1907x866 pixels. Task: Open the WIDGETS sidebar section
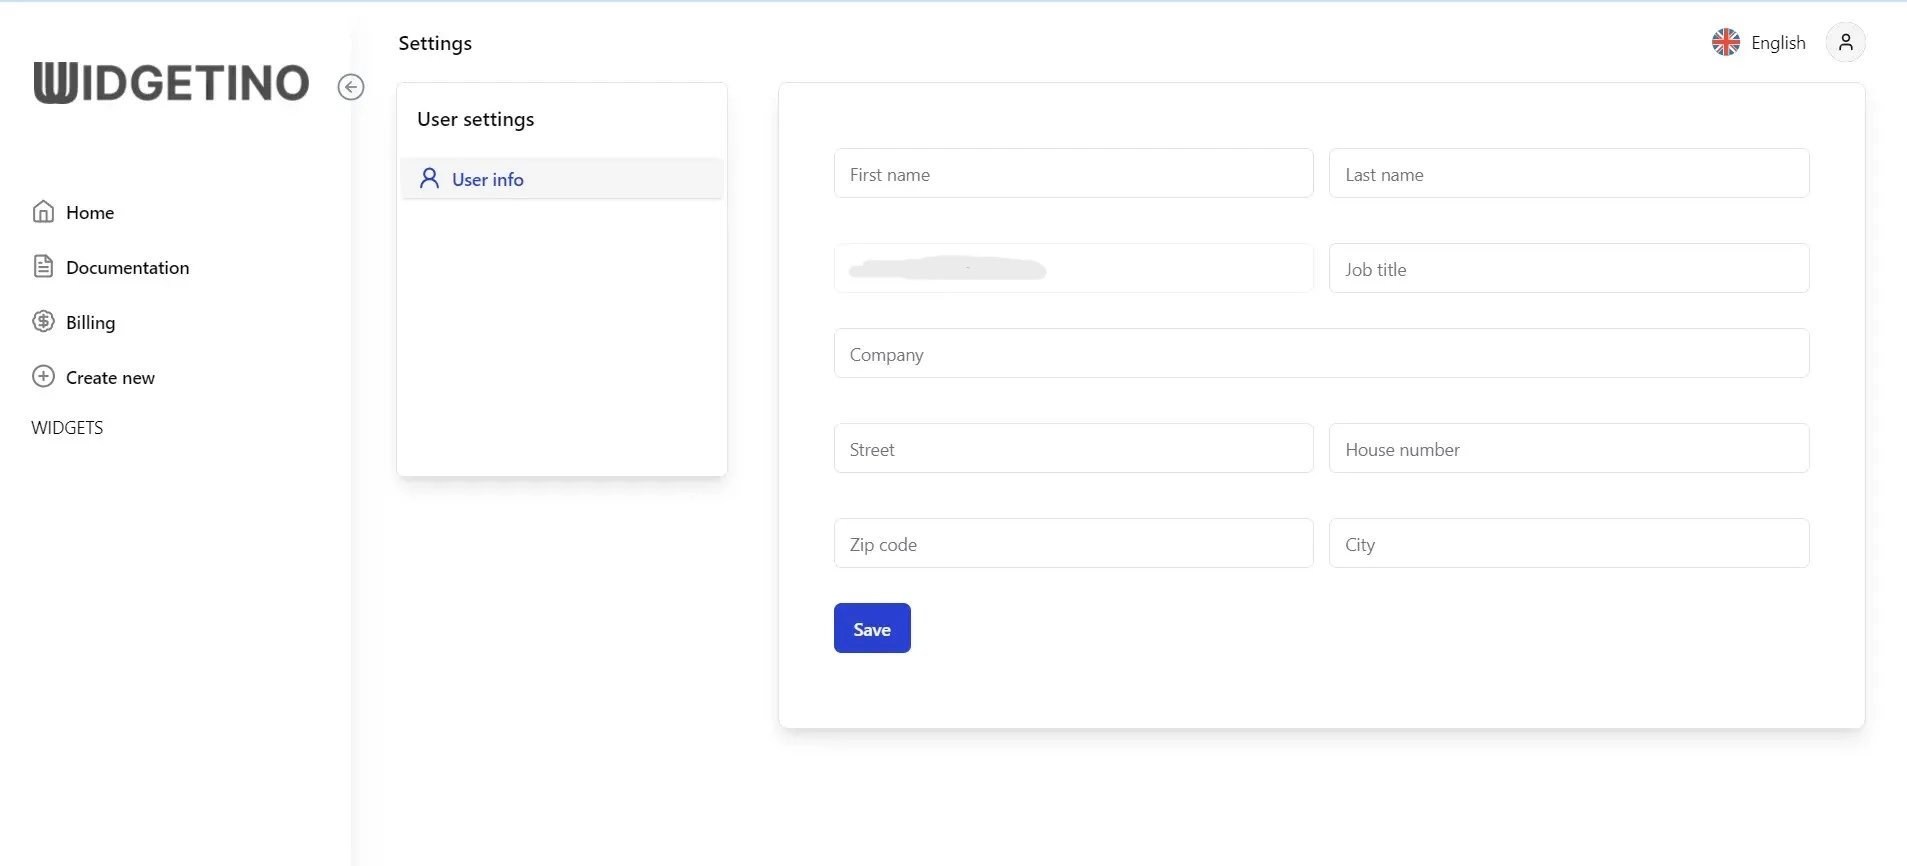pyautogui.click(x=67, y=428)
